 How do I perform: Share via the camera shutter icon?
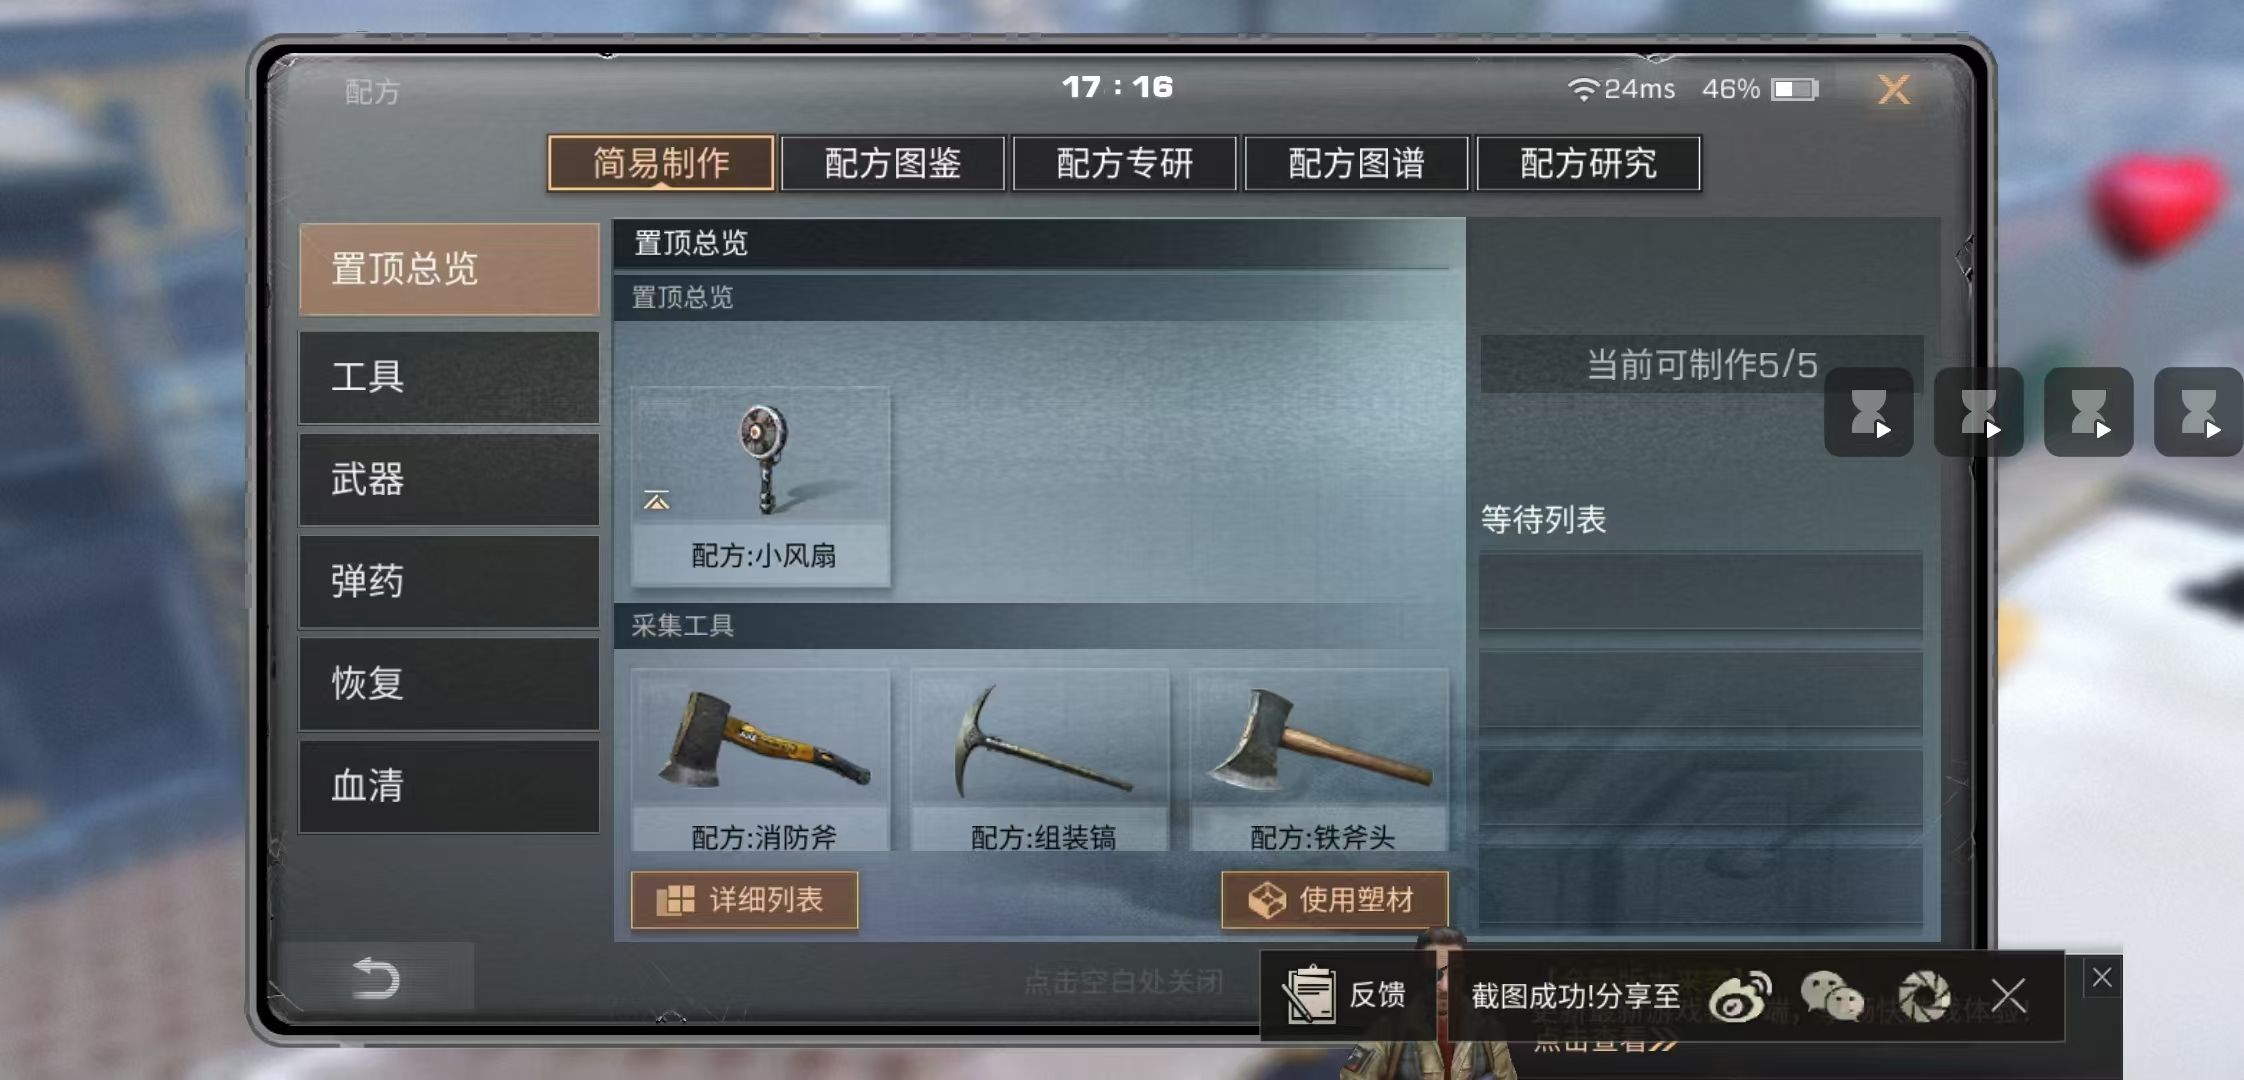(x=1924, y=997)
